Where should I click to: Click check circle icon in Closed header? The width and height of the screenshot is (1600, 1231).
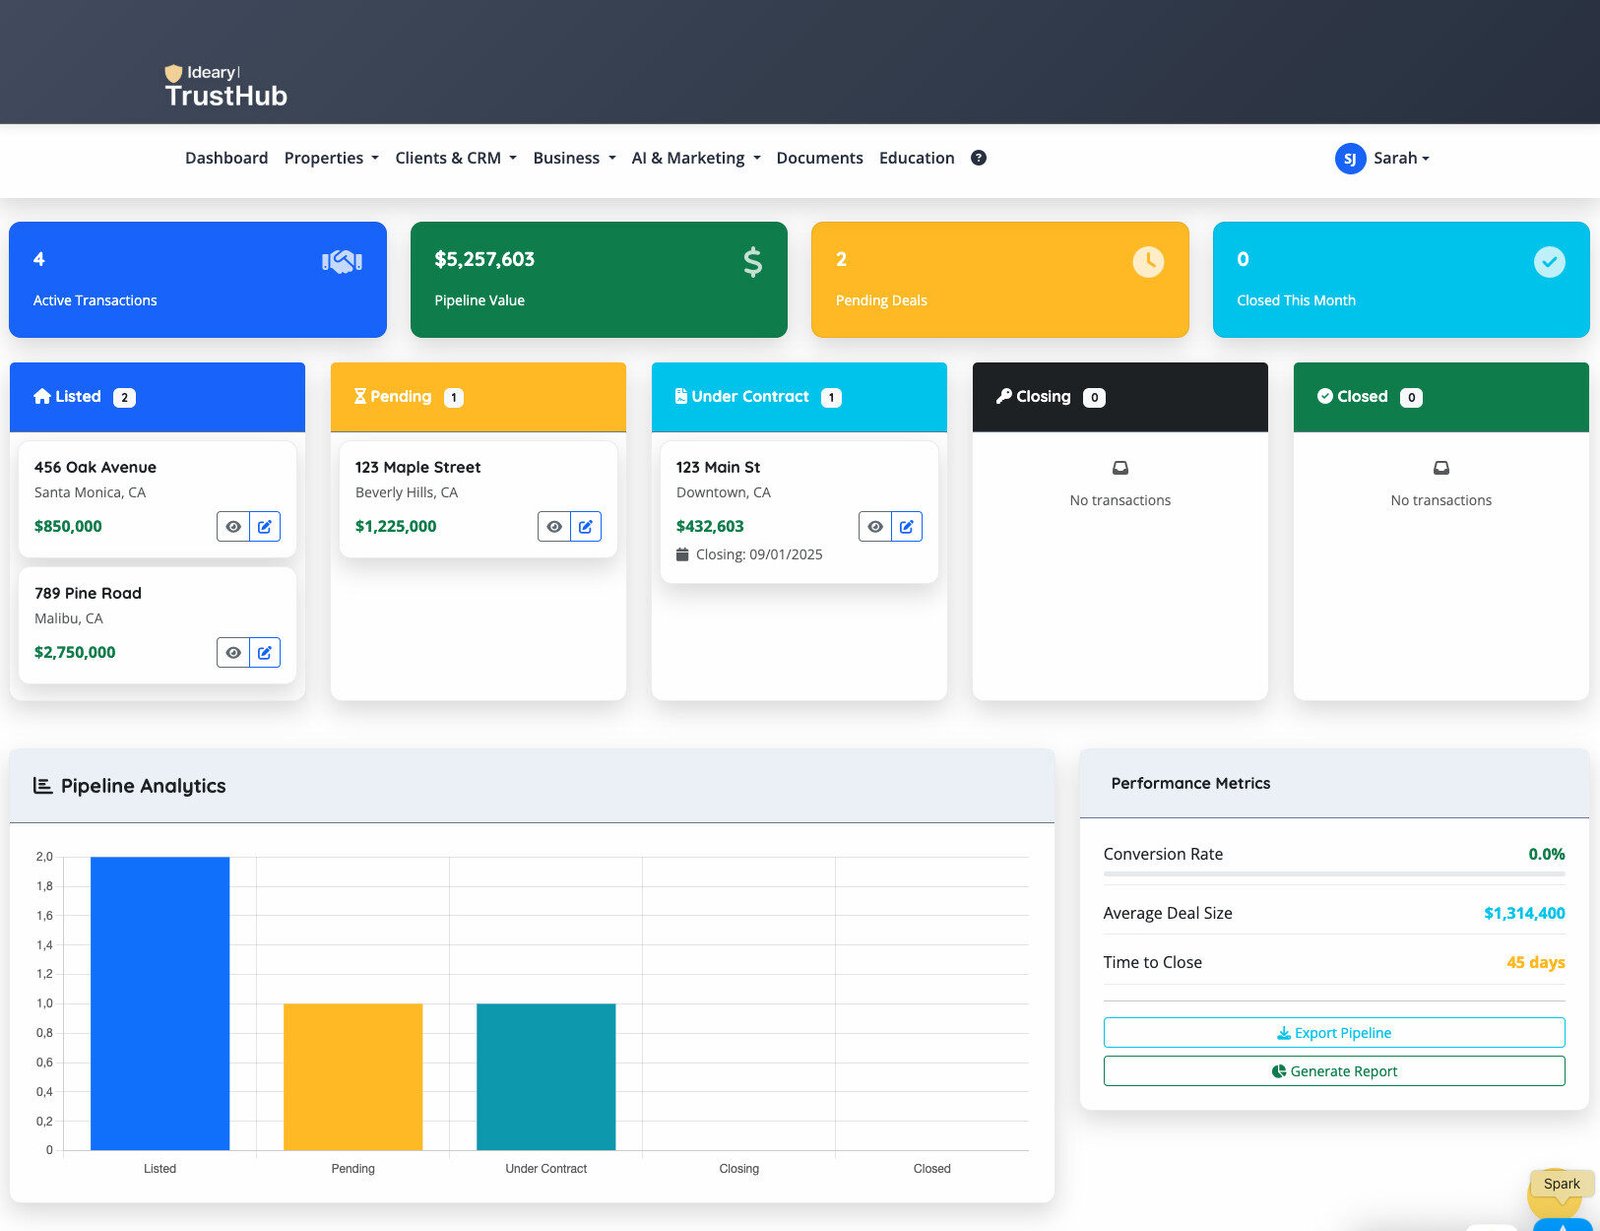pyautogui.click(x=1325, y=396)
